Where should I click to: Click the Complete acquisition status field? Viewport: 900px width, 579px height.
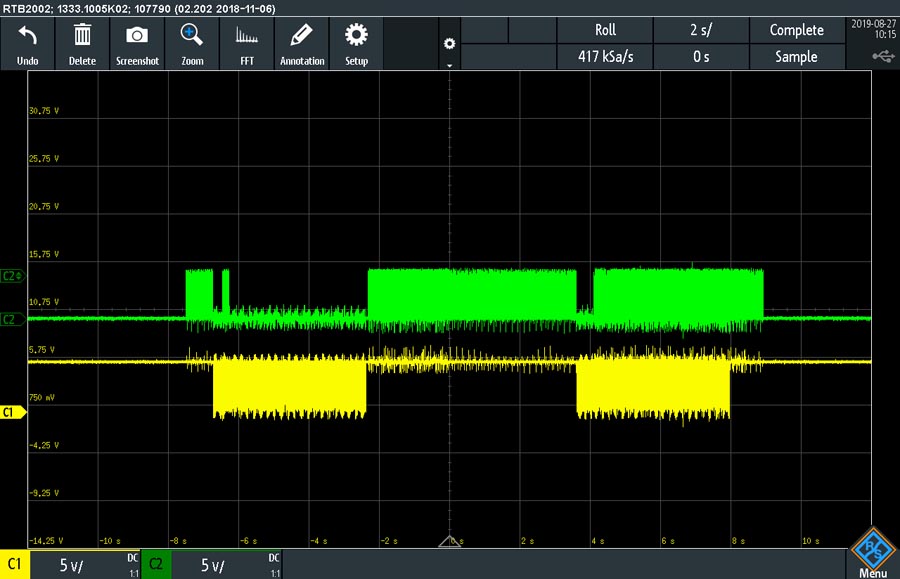(x=797, y=30)
